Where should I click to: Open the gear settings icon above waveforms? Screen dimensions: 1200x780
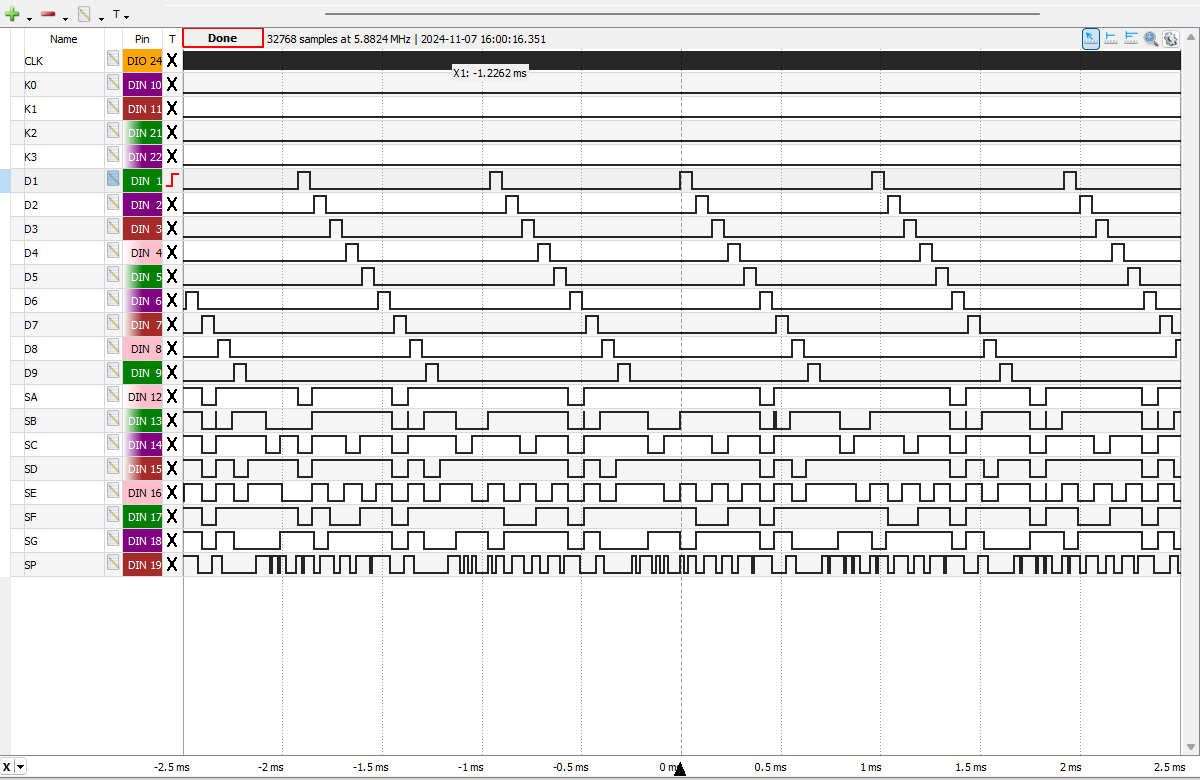pos(1170,38)
